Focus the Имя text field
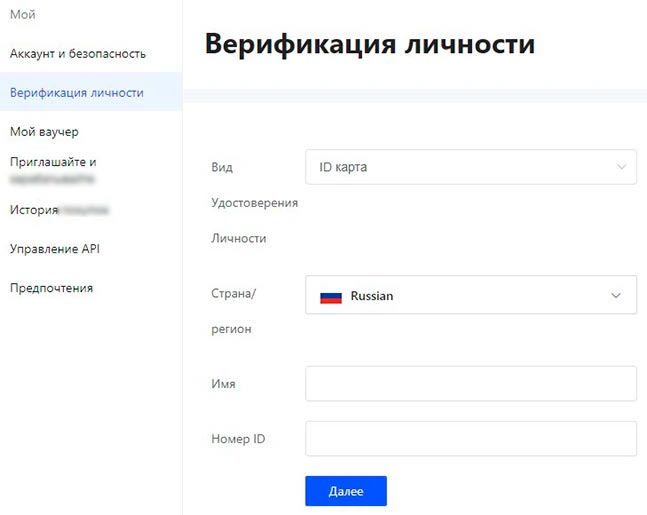This screenshot has width=647, height=515. (470, 383)
